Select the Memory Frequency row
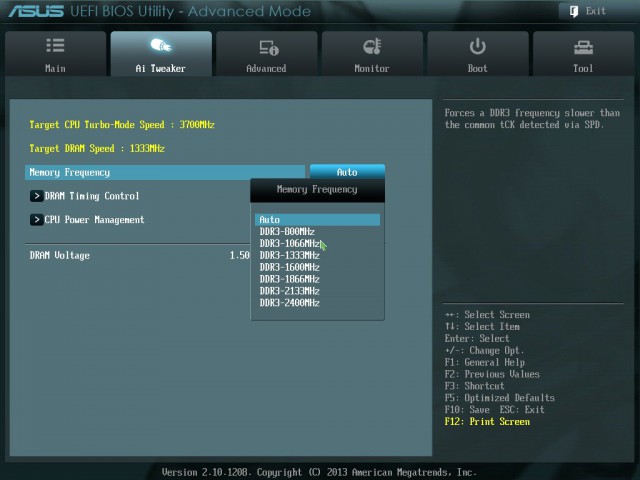Image resolution: width=640 pixels, height=480 pixels. [165, 172]
